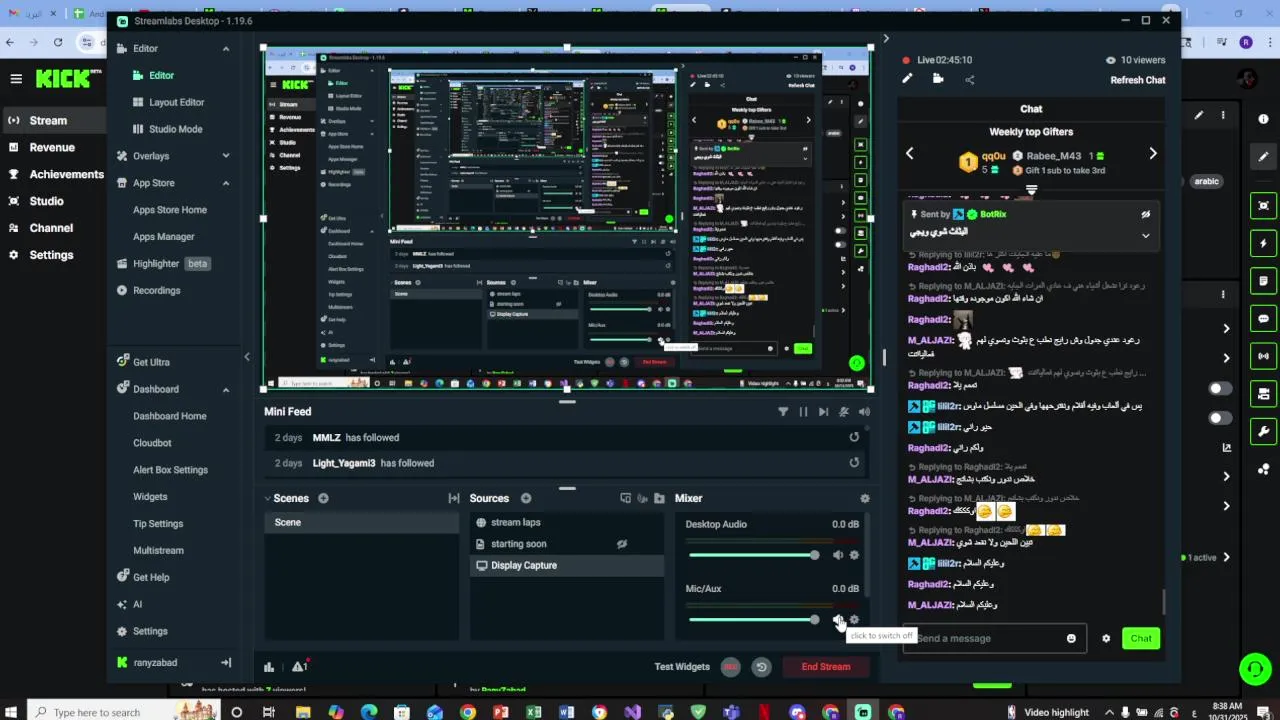The width and height of the screenshot is (1280, 720).
Task: Open notifications warning icon
Action: 299,667
